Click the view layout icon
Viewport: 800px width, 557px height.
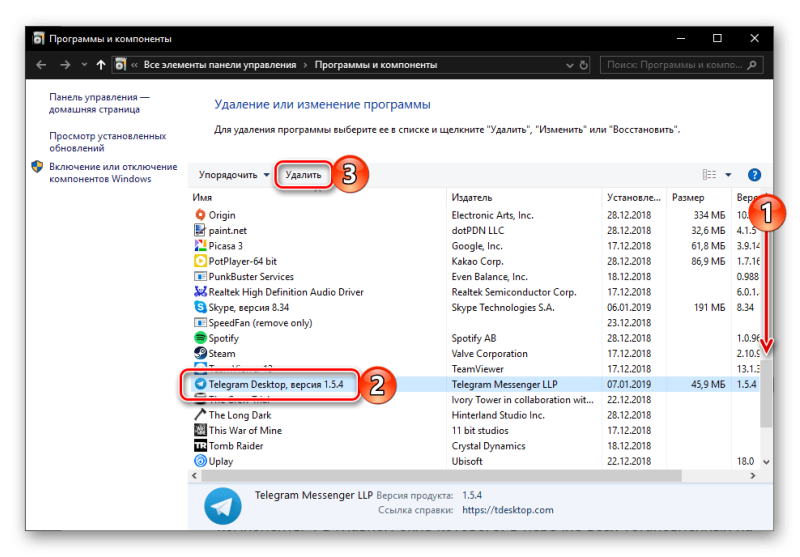(709, 175)
